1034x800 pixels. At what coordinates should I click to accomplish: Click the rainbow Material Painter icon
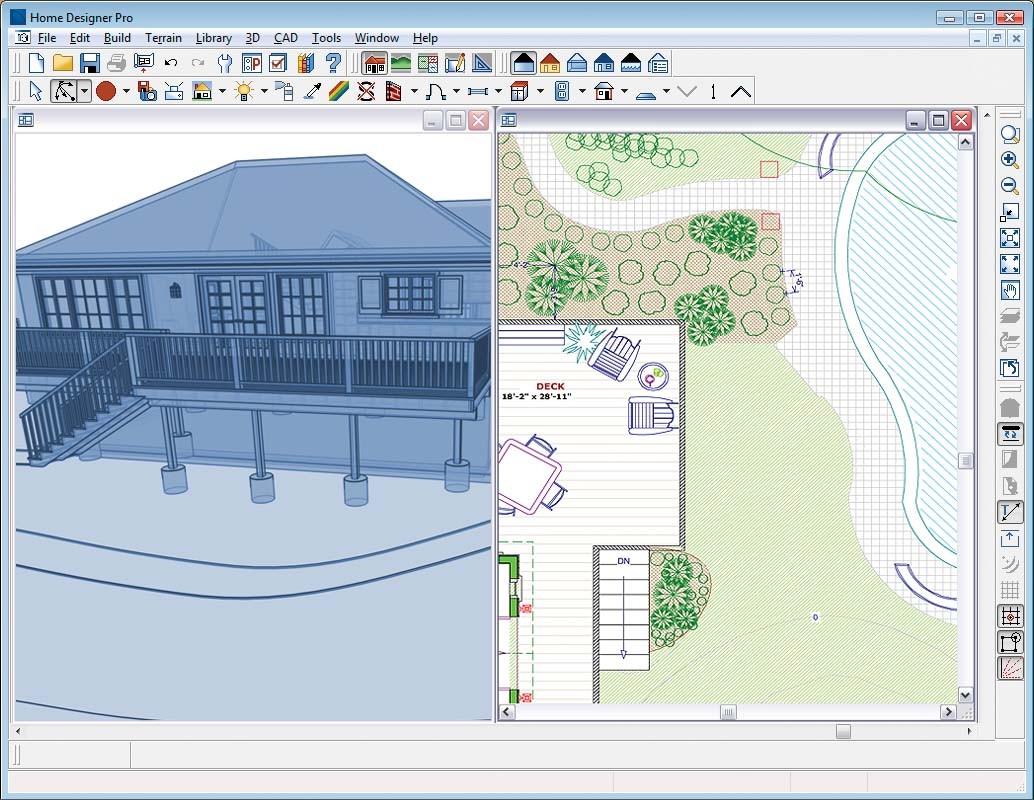pyautogui.click(x=339, y=92)
